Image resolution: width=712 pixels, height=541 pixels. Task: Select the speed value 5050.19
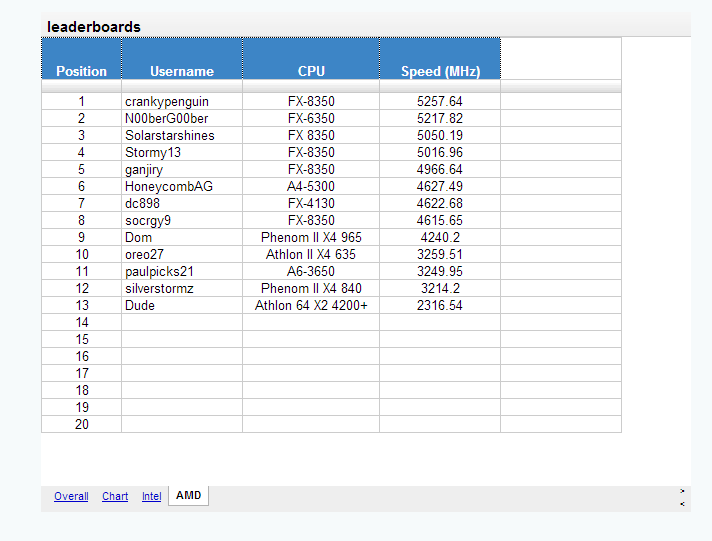pos(440,135)
